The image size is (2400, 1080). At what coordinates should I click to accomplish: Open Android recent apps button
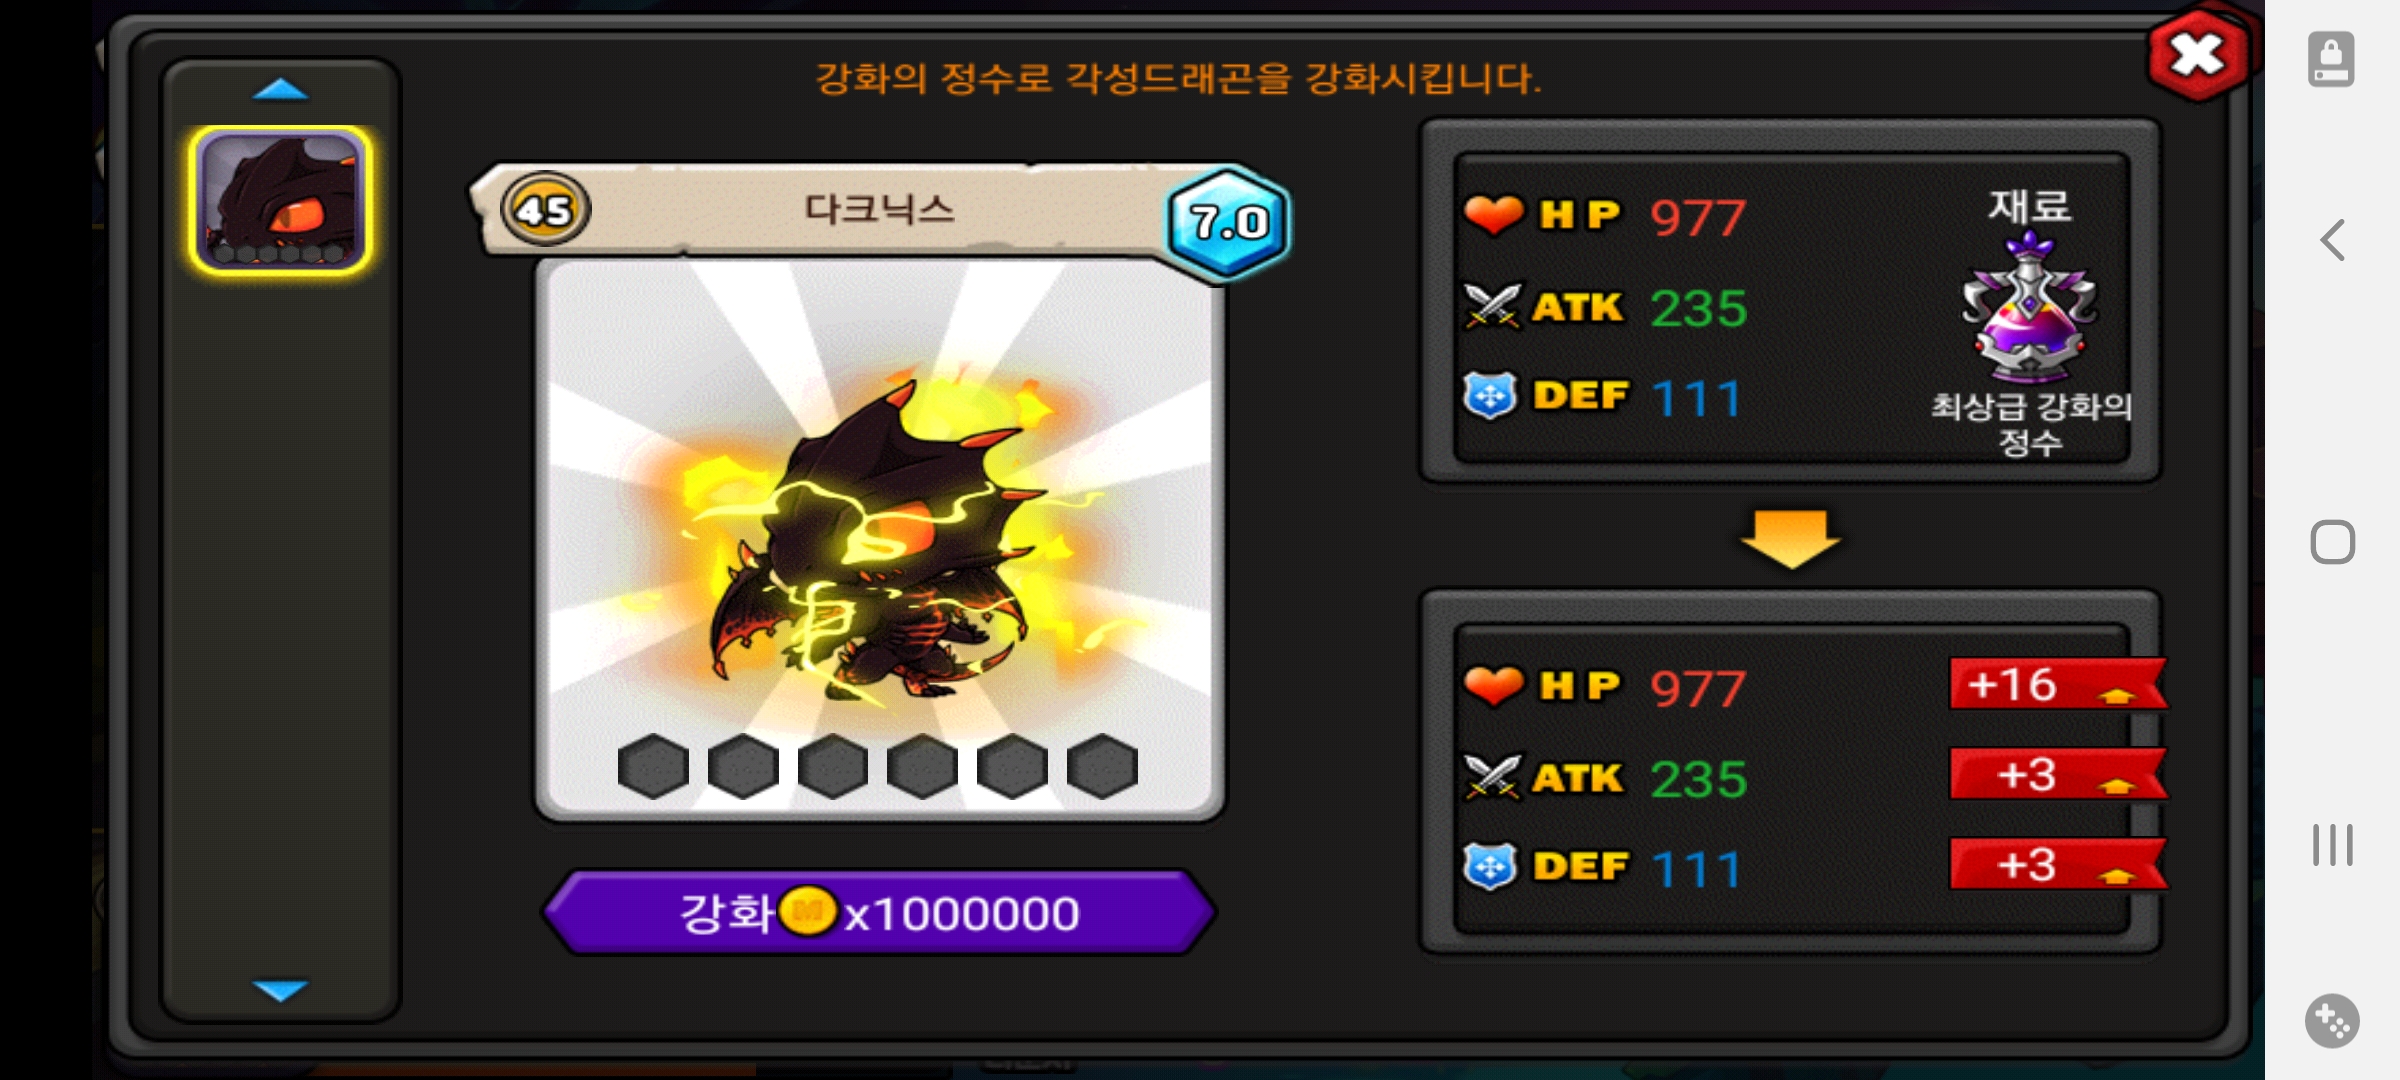(x=2332, y=845)
